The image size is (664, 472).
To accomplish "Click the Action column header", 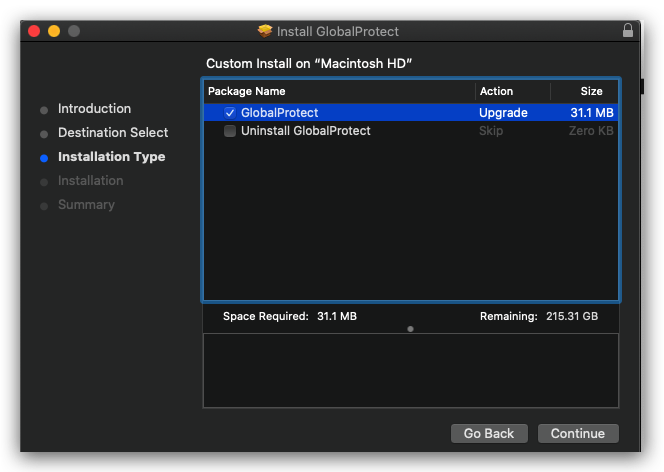I will 496,91.
